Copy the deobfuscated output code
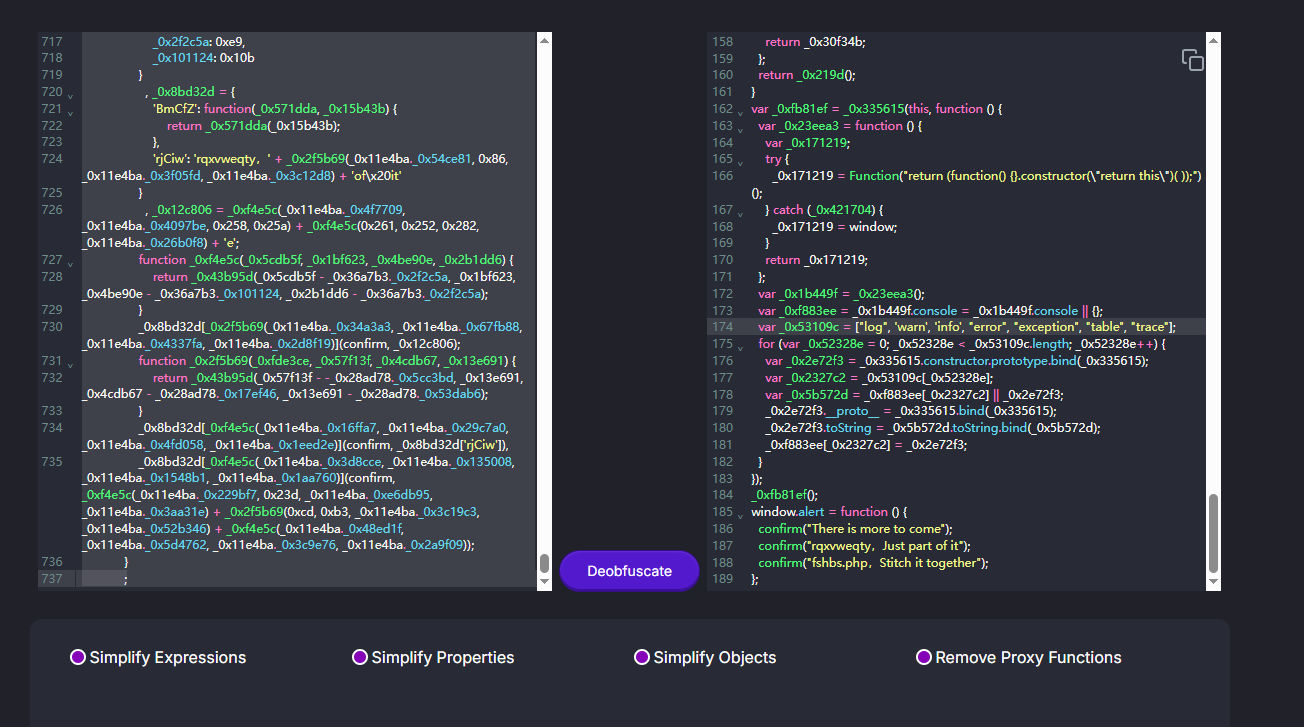 pyautogui.click(x=1192, y=60)
